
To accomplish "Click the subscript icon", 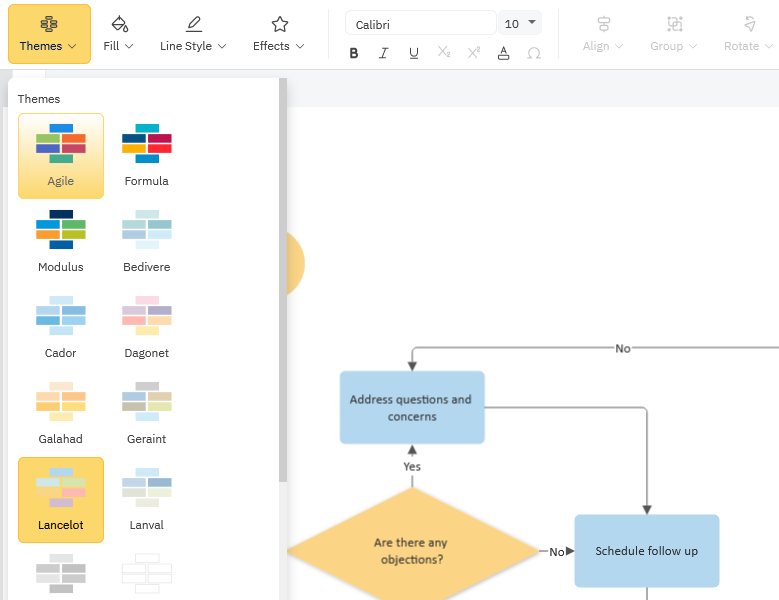I will (444, 53).
